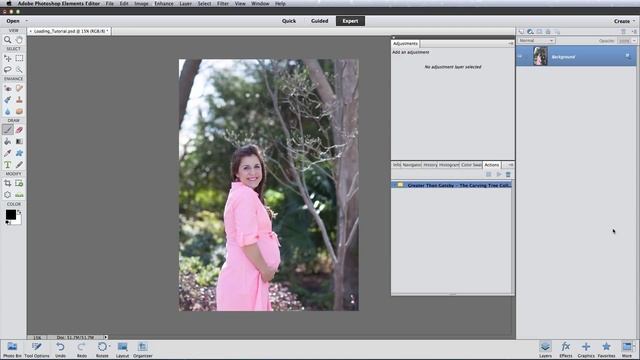
Task: Delete the selected action trash icon
Action: point(508,174)
